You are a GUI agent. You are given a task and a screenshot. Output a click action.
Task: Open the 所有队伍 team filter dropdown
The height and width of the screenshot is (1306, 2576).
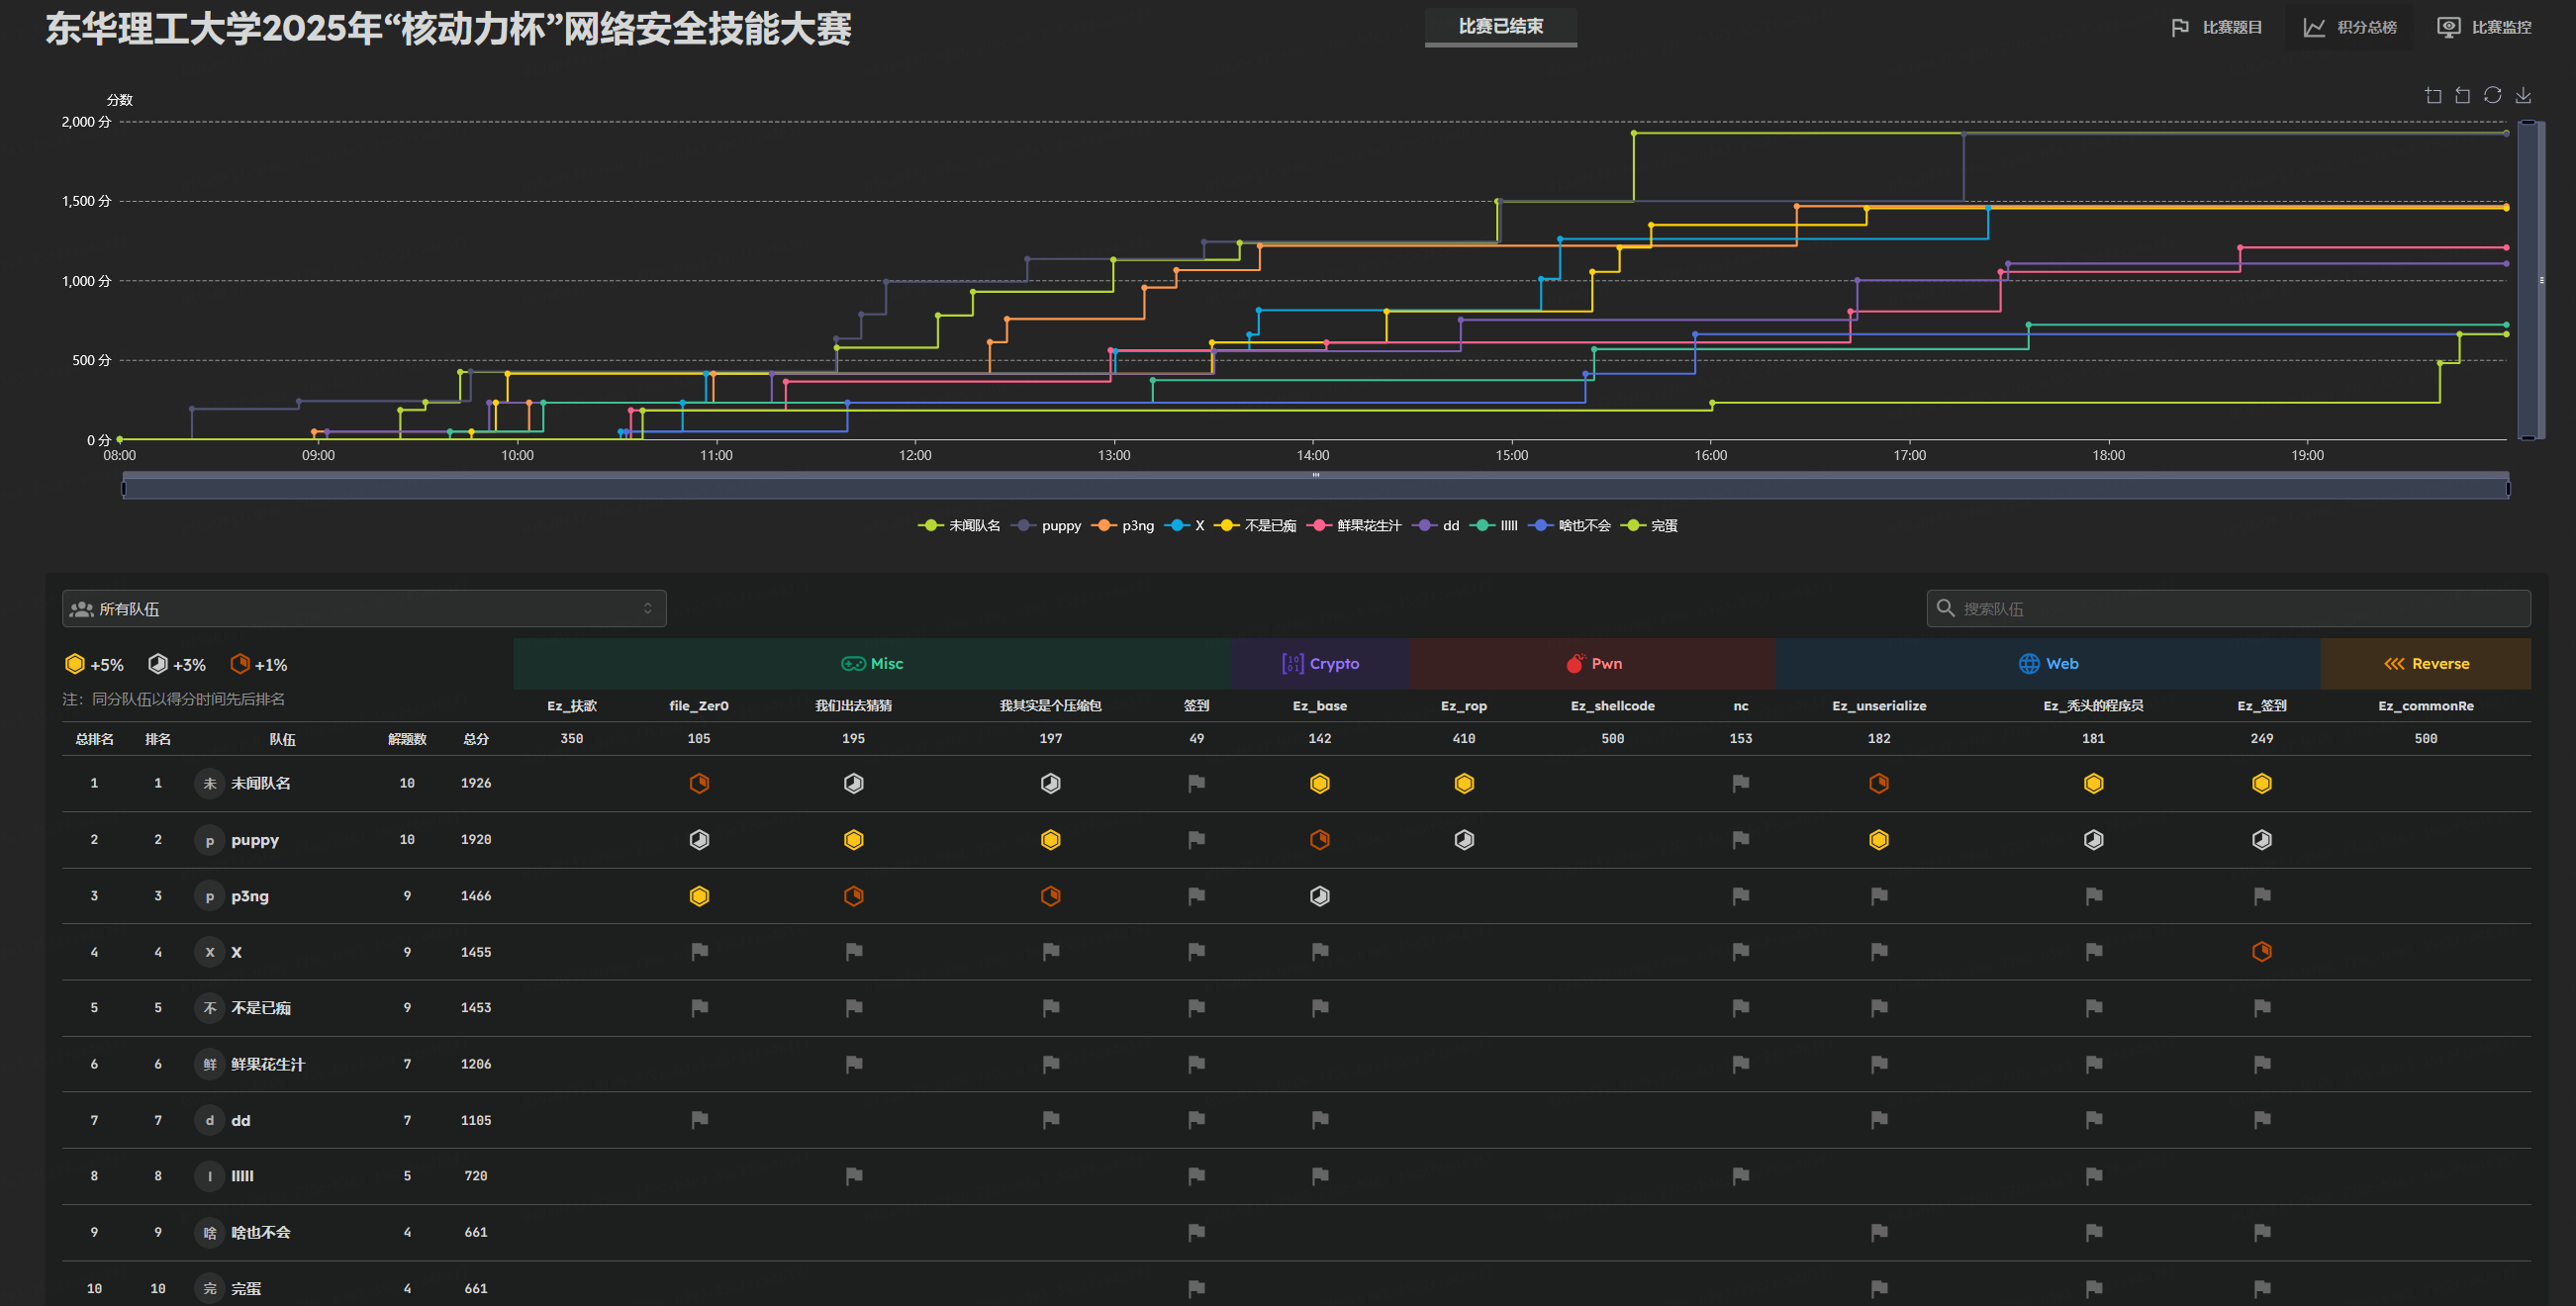[x=364, y=609]
